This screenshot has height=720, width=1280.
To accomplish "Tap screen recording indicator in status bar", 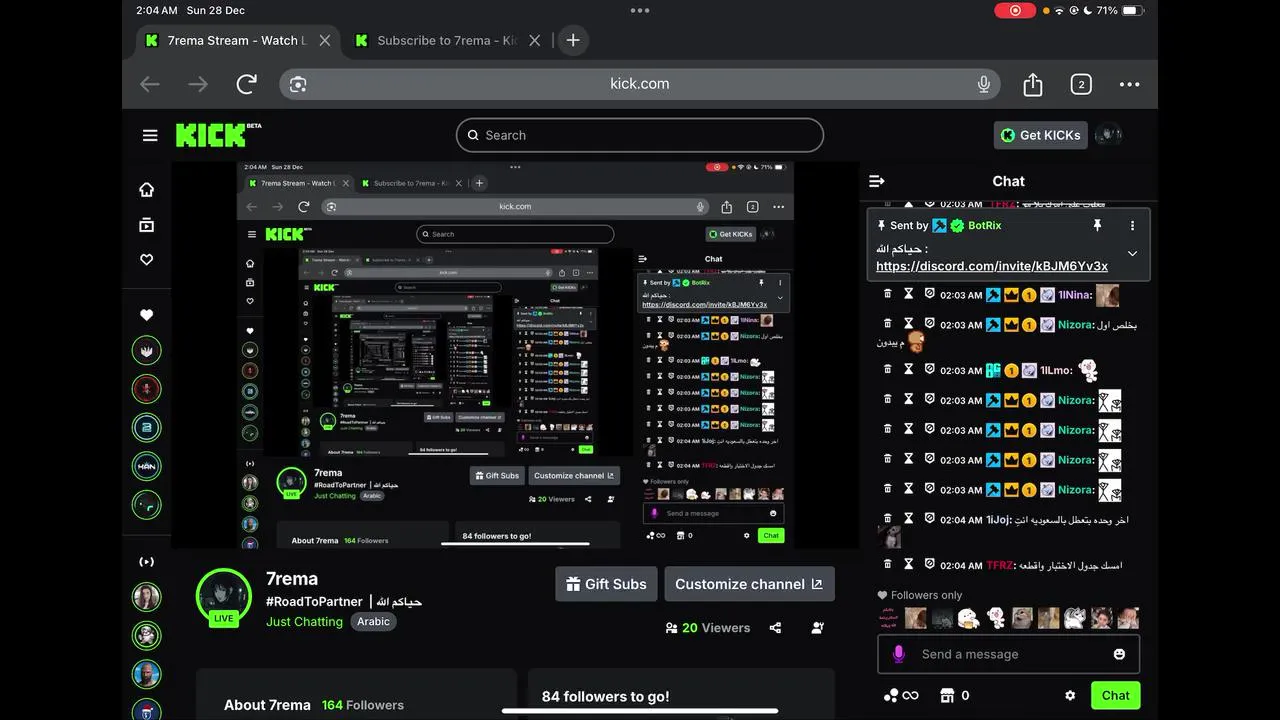I will (x=1015, y=10).
